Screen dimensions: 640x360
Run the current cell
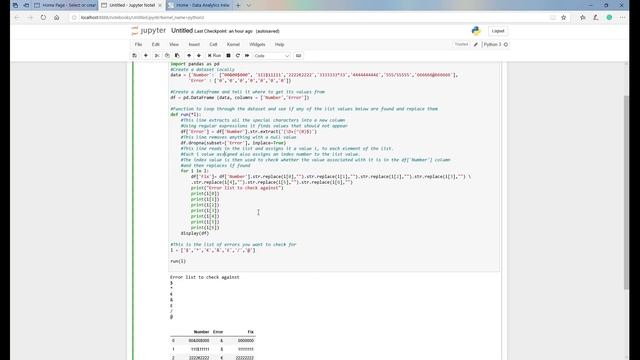[214, 56]
